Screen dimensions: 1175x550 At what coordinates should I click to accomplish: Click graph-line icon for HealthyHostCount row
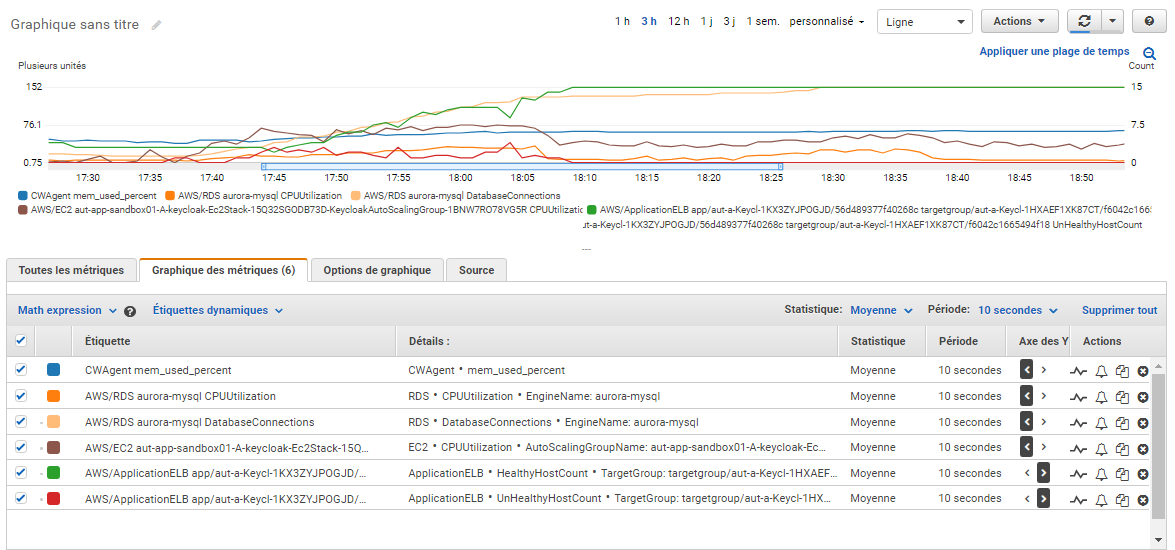tap(1078, 474)
